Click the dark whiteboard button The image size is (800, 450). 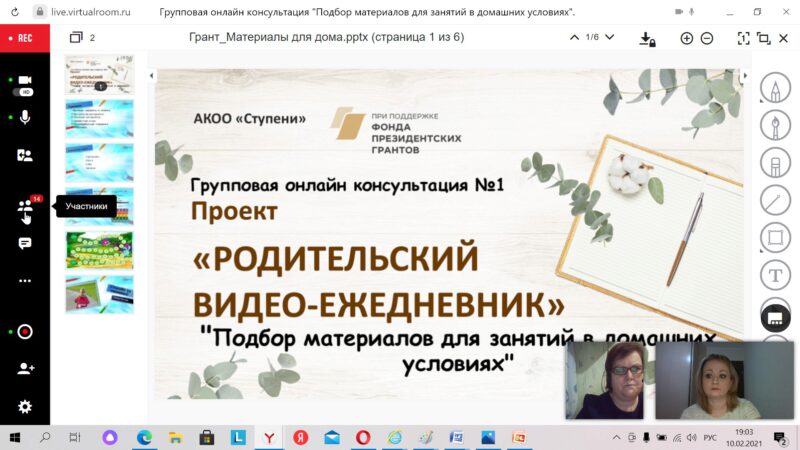pyautogui.click(x=776, y=318)
